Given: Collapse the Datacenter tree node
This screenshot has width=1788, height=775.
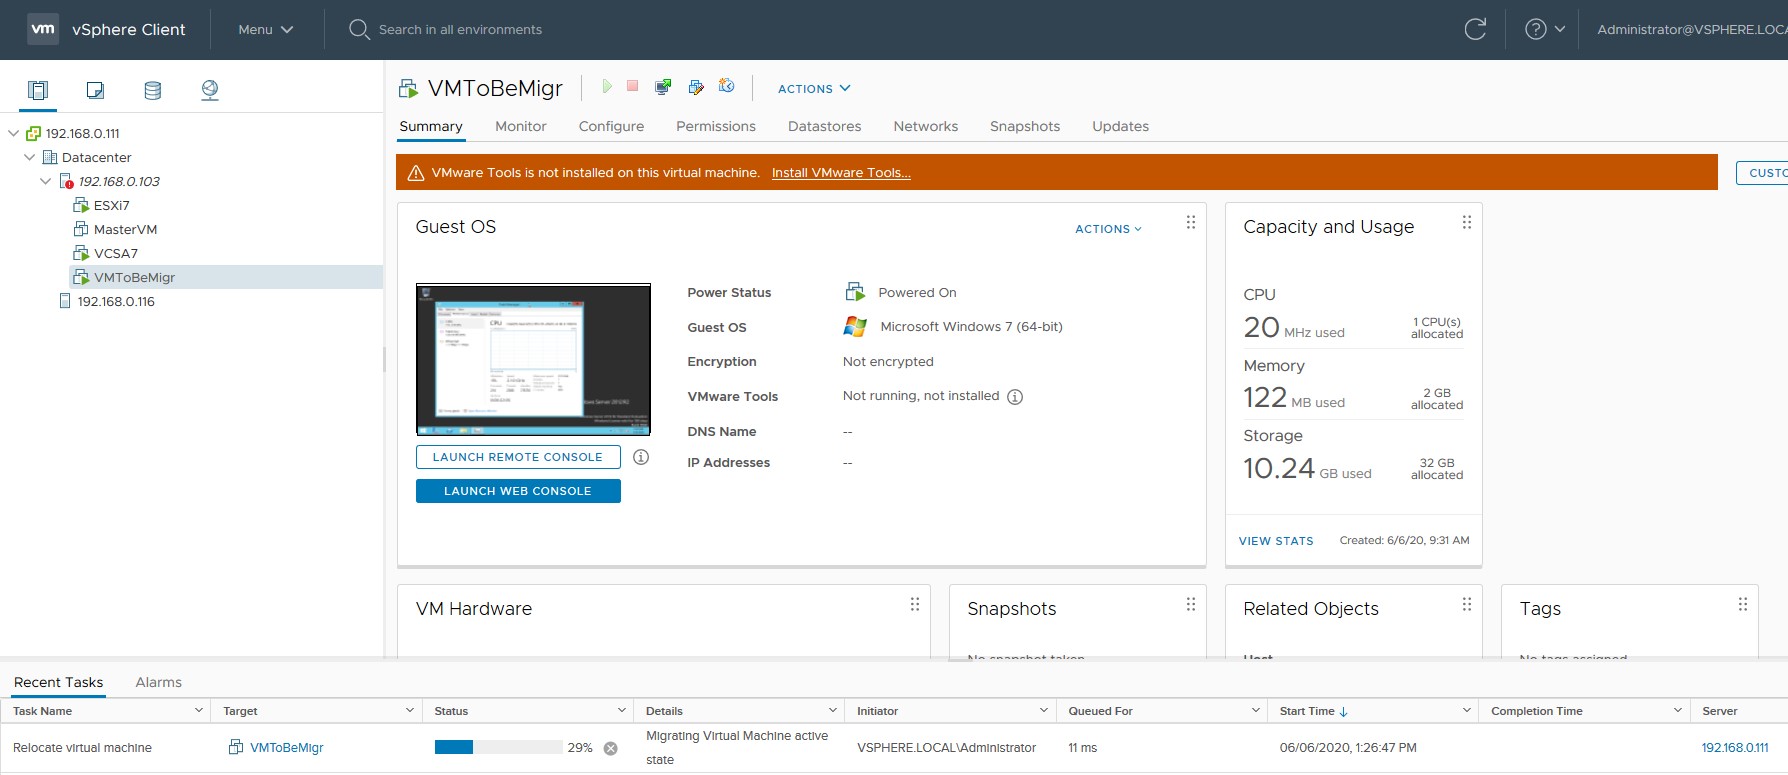Looking at the screenshot, I should point(29,157).
